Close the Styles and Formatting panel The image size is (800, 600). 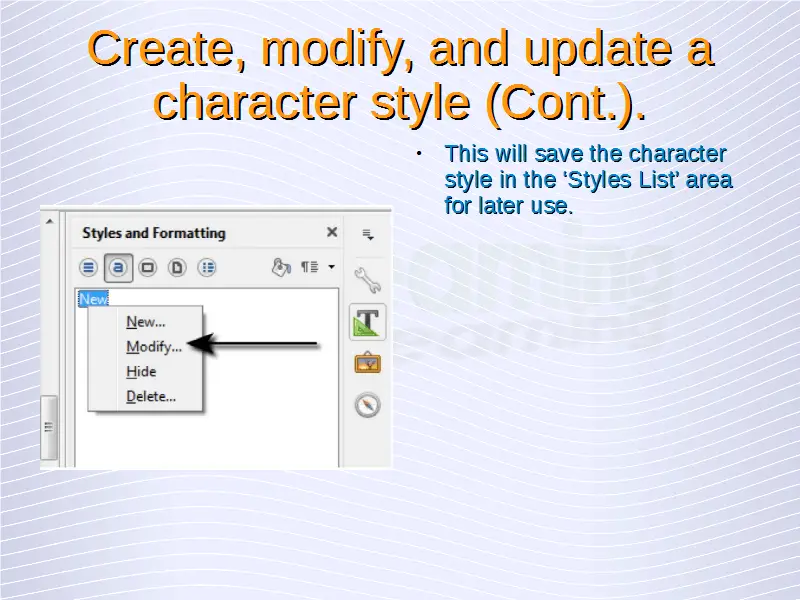[332, 232]
